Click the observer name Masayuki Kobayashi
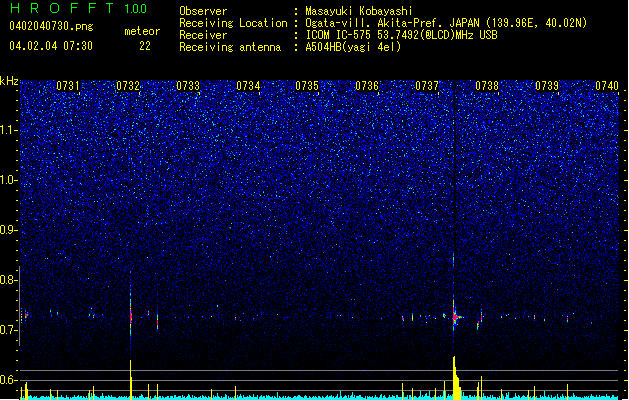 pos(359,11)
